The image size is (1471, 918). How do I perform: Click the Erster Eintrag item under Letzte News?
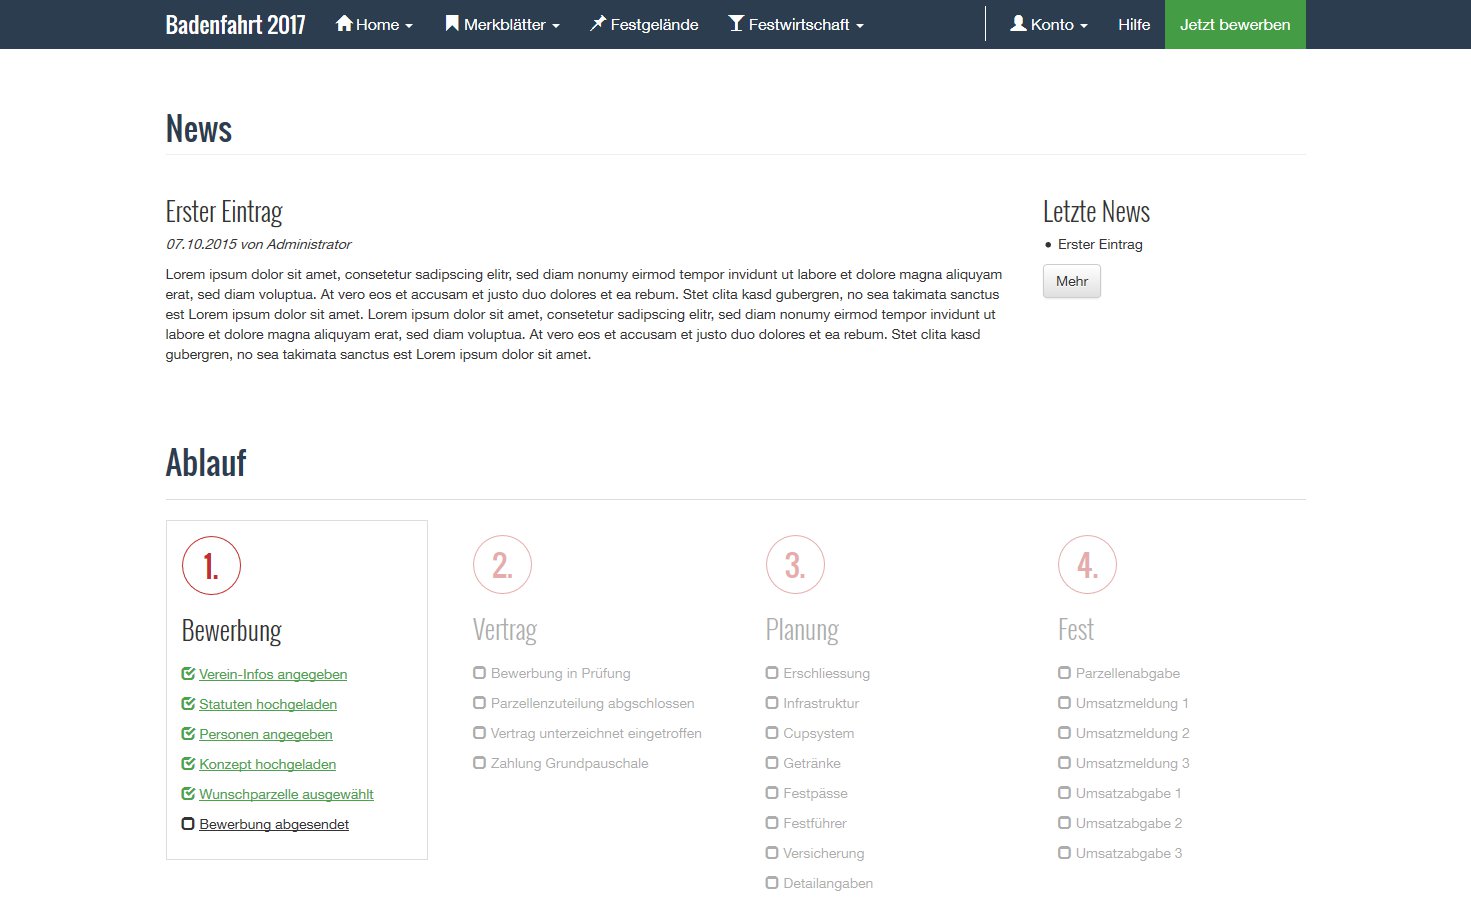(x=1101, y=243)
